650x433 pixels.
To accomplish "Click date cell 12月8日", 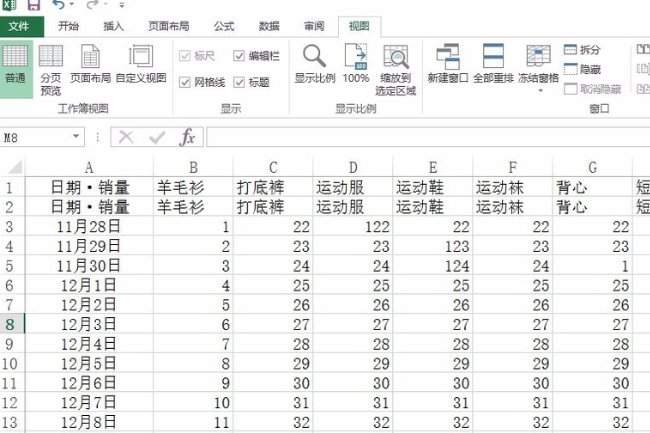I will [x=89, y=422].
